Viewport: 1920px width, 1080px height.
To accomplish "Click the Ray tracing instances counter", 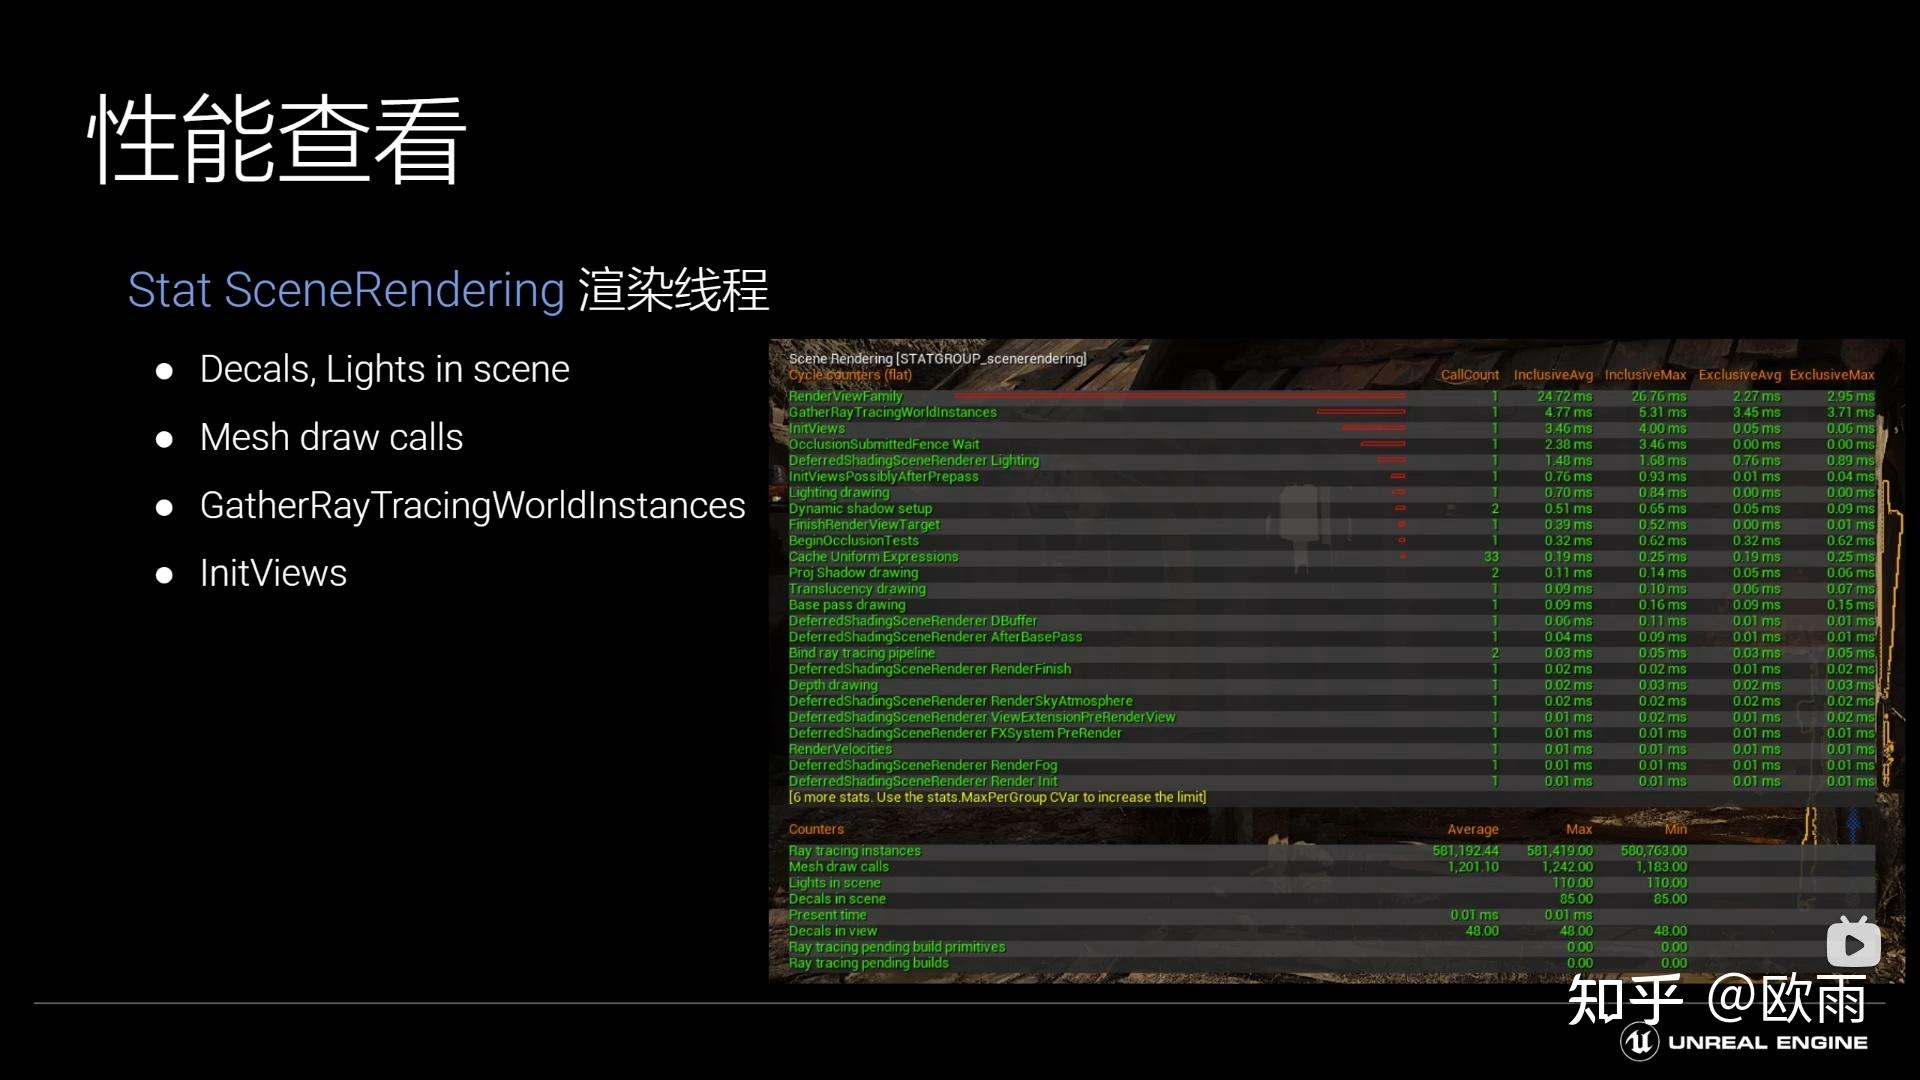I will [x=854, y=851].
